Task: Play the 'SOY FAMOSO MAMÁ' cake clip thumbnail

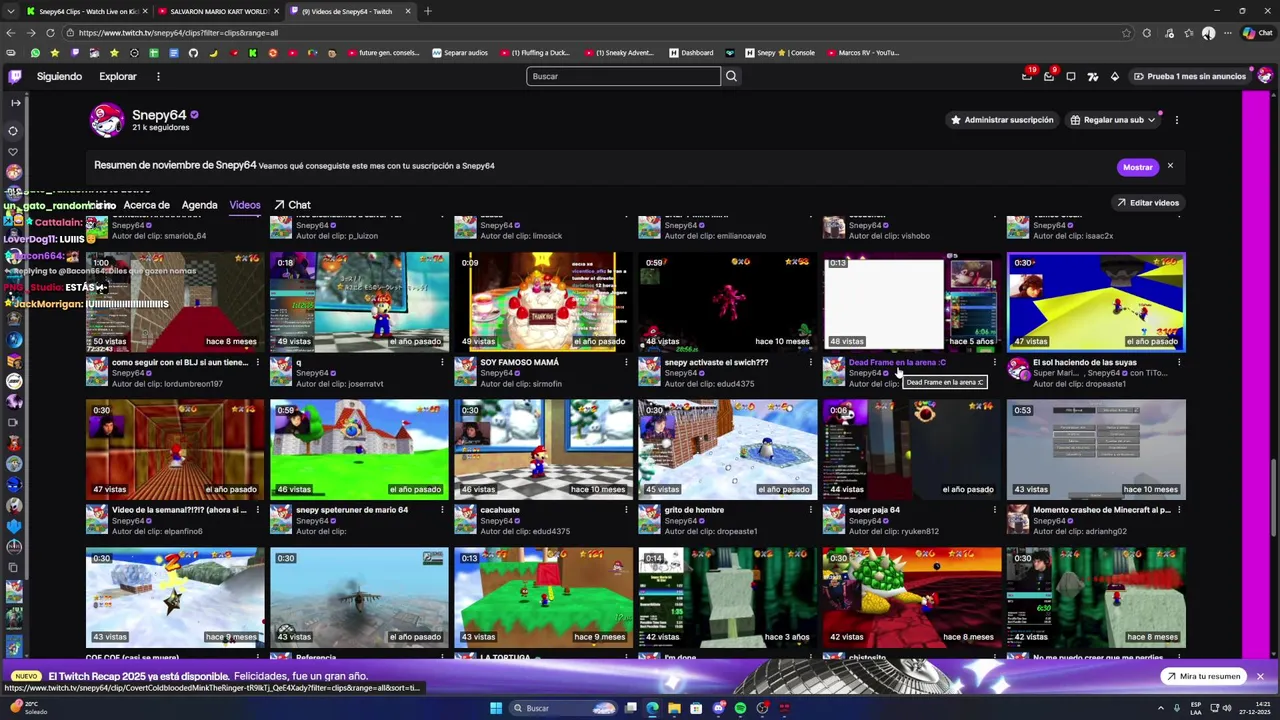Action: click(543, 301)
